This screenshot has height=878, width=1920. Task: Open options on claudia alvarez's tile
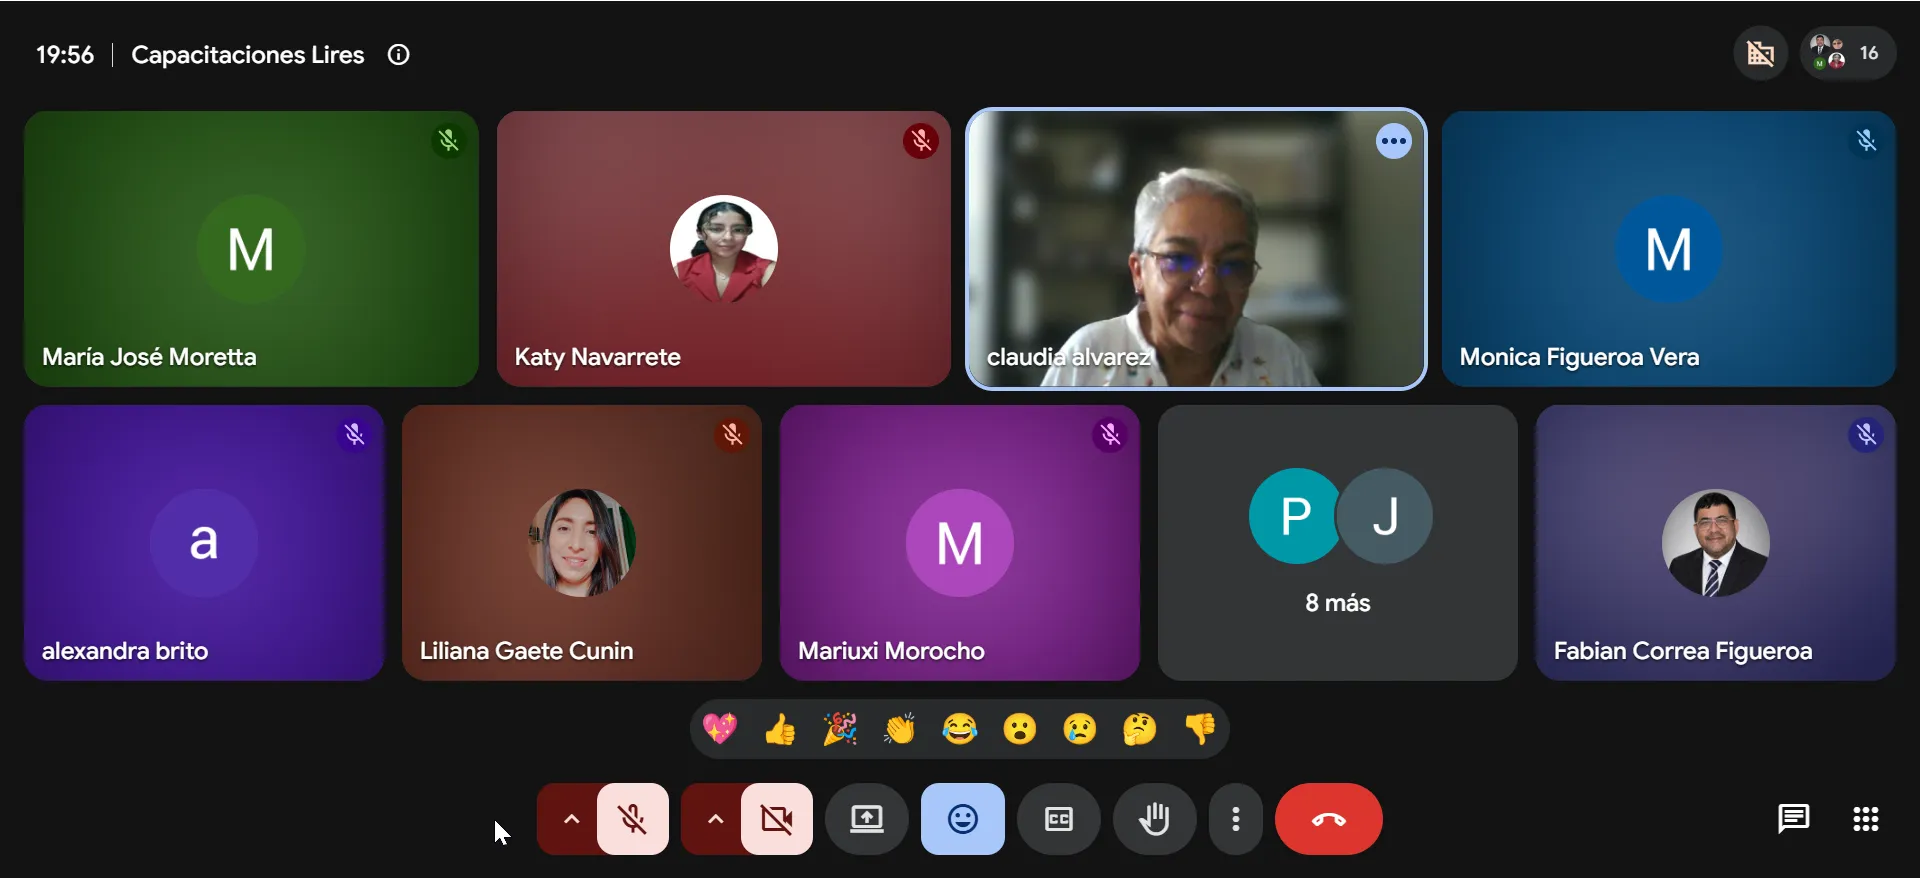coord(1393,141)
